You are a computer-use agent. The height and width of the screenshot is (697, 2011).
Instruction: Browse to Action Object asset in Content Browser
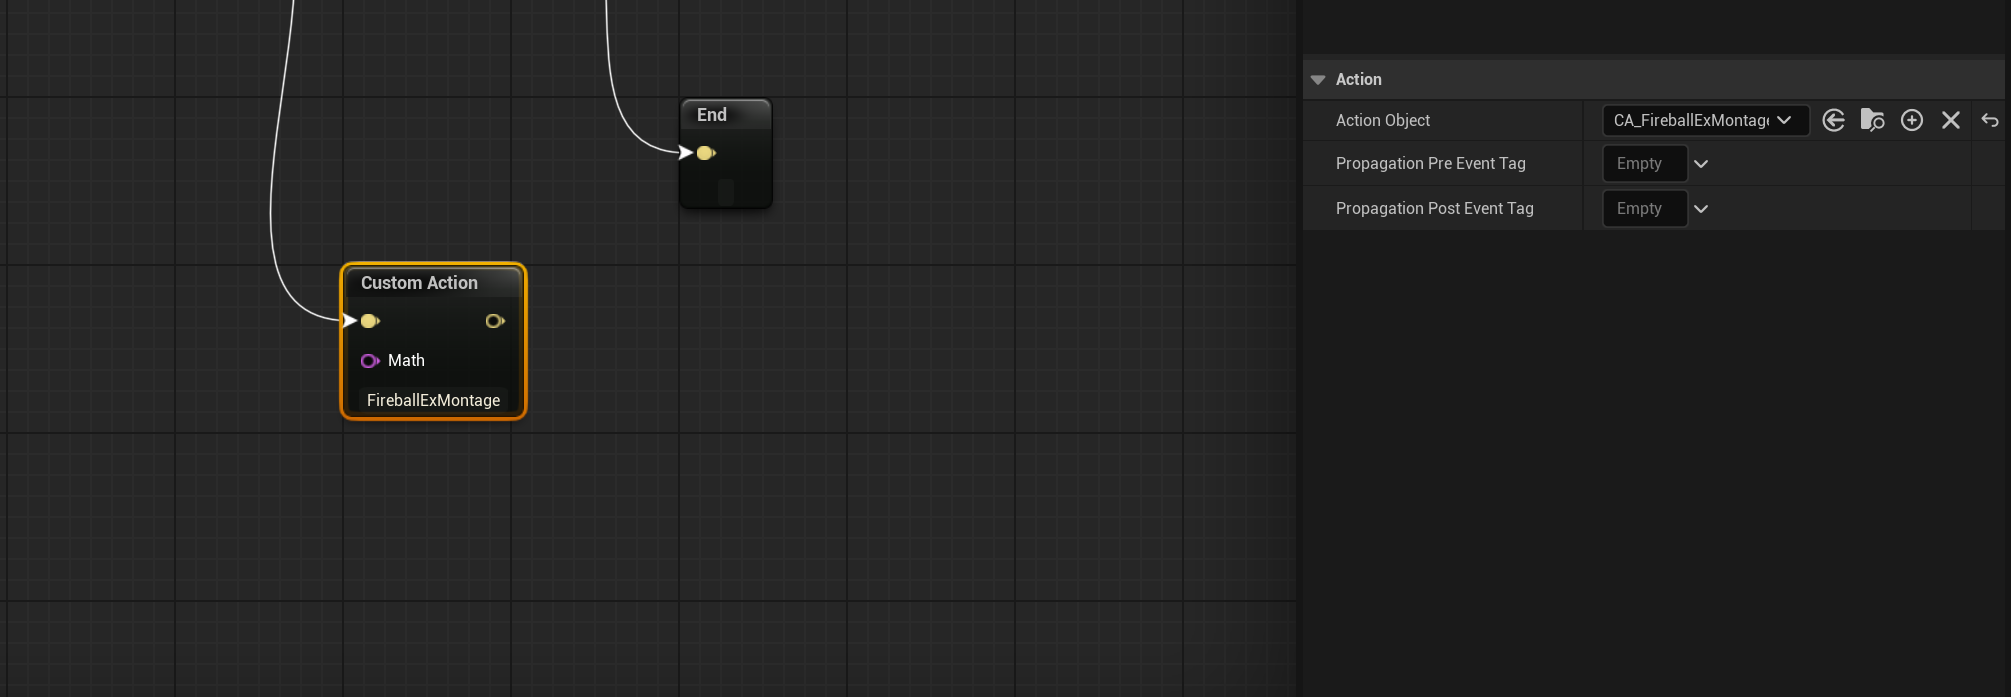(1872, 121)
